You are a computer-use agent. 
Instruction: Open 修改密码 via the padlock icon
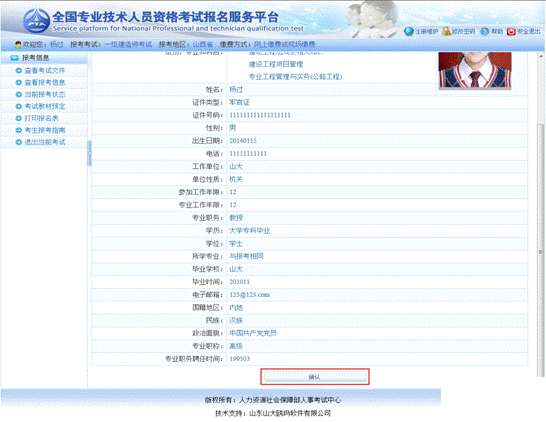click(x=446, y=31)
